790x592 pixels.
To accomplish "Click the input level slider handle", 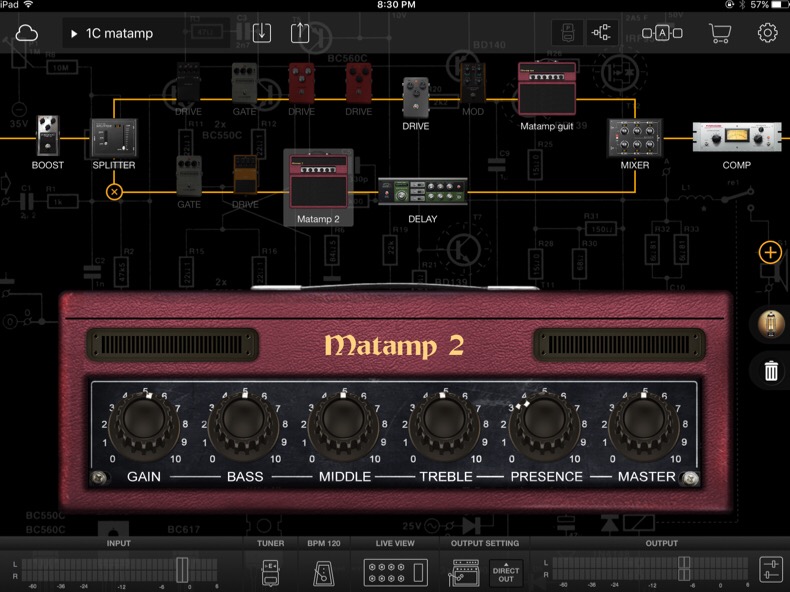I will 182,569.
